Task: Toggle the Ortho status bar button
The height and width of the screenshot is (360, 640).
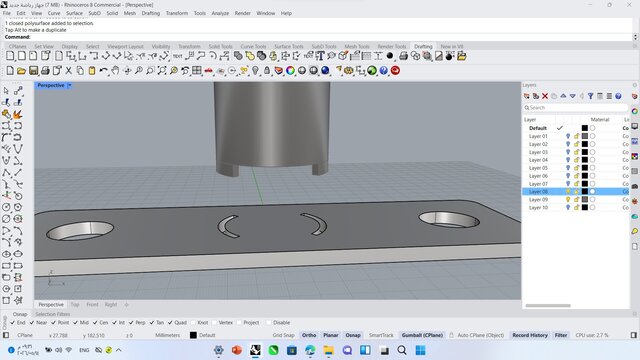Action: coord(309,335)
